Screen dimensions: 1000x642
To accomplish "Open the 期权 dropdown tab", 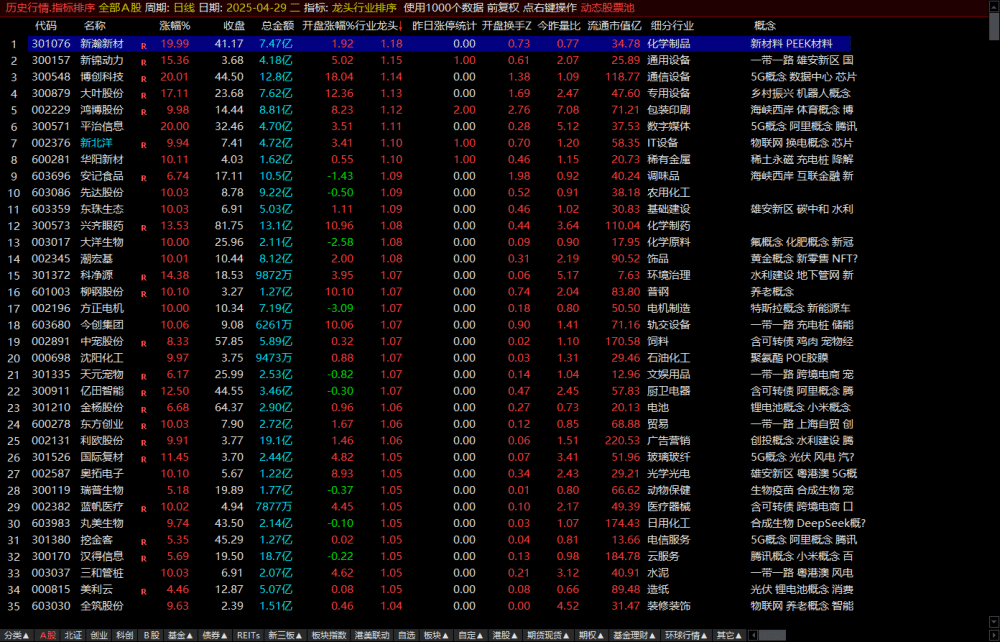I will [x=591, y=636].
